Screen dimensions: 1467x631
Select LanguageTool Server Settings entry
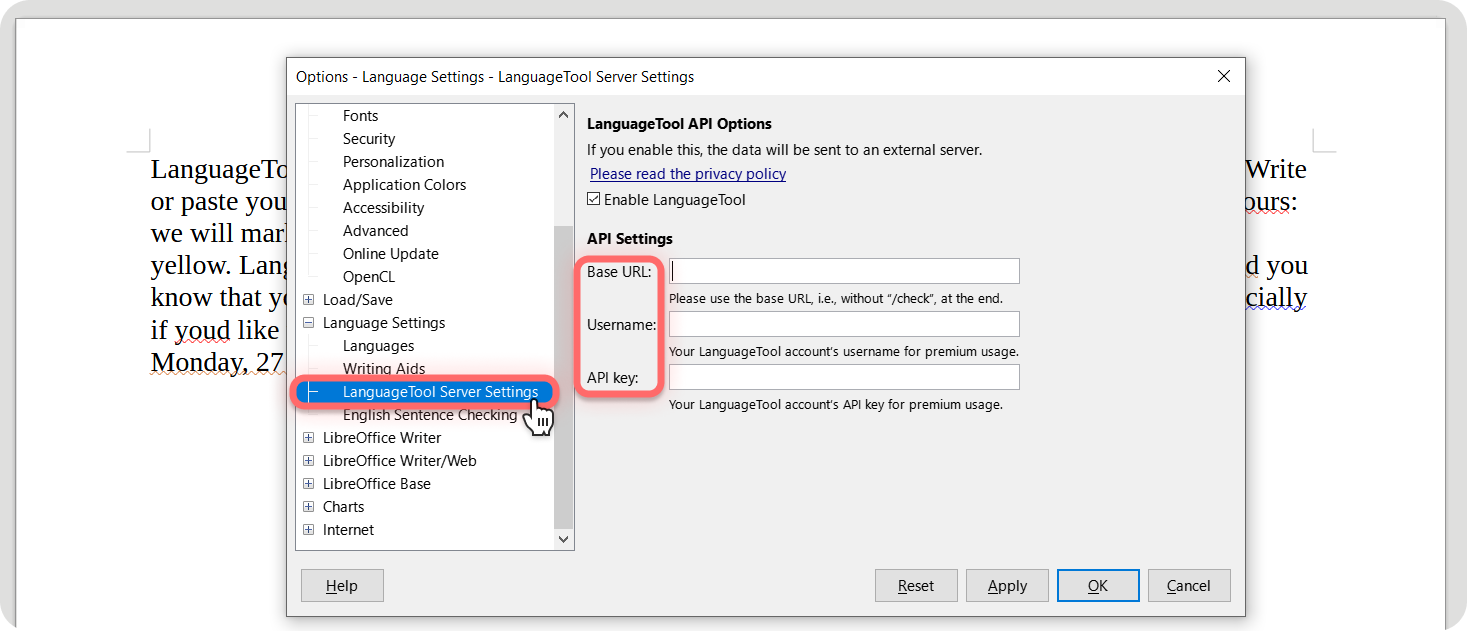click(440, 392)
